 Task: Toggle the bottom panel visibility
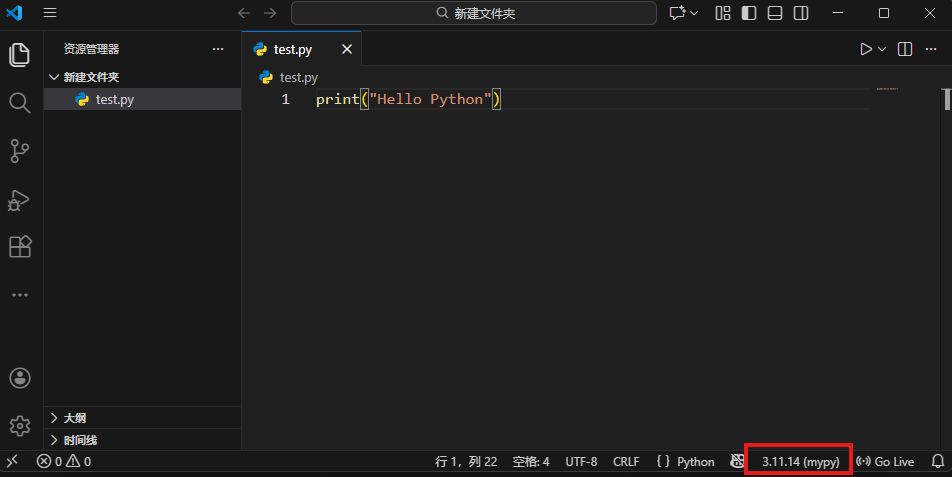click(x=775, y=13)
